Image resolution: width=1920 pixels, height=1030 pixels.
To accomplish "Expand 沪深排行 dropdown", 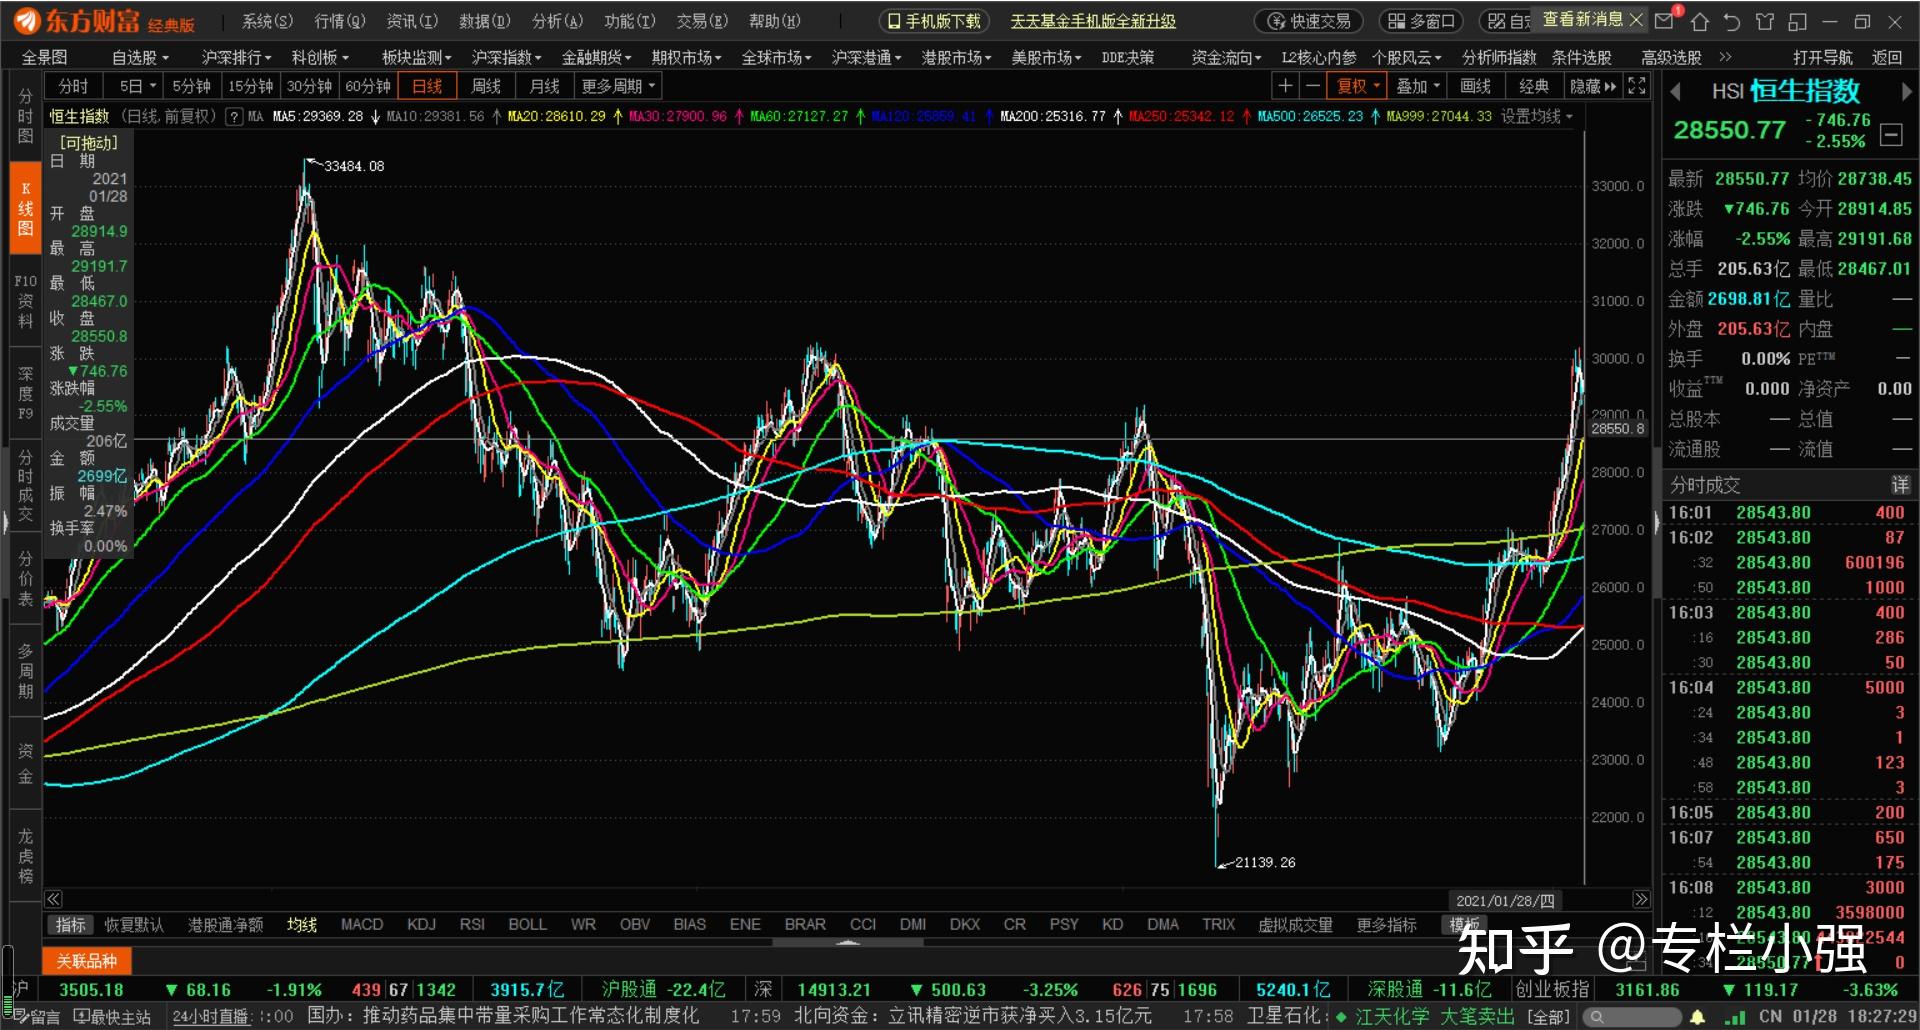I will [x=237, y=57].
